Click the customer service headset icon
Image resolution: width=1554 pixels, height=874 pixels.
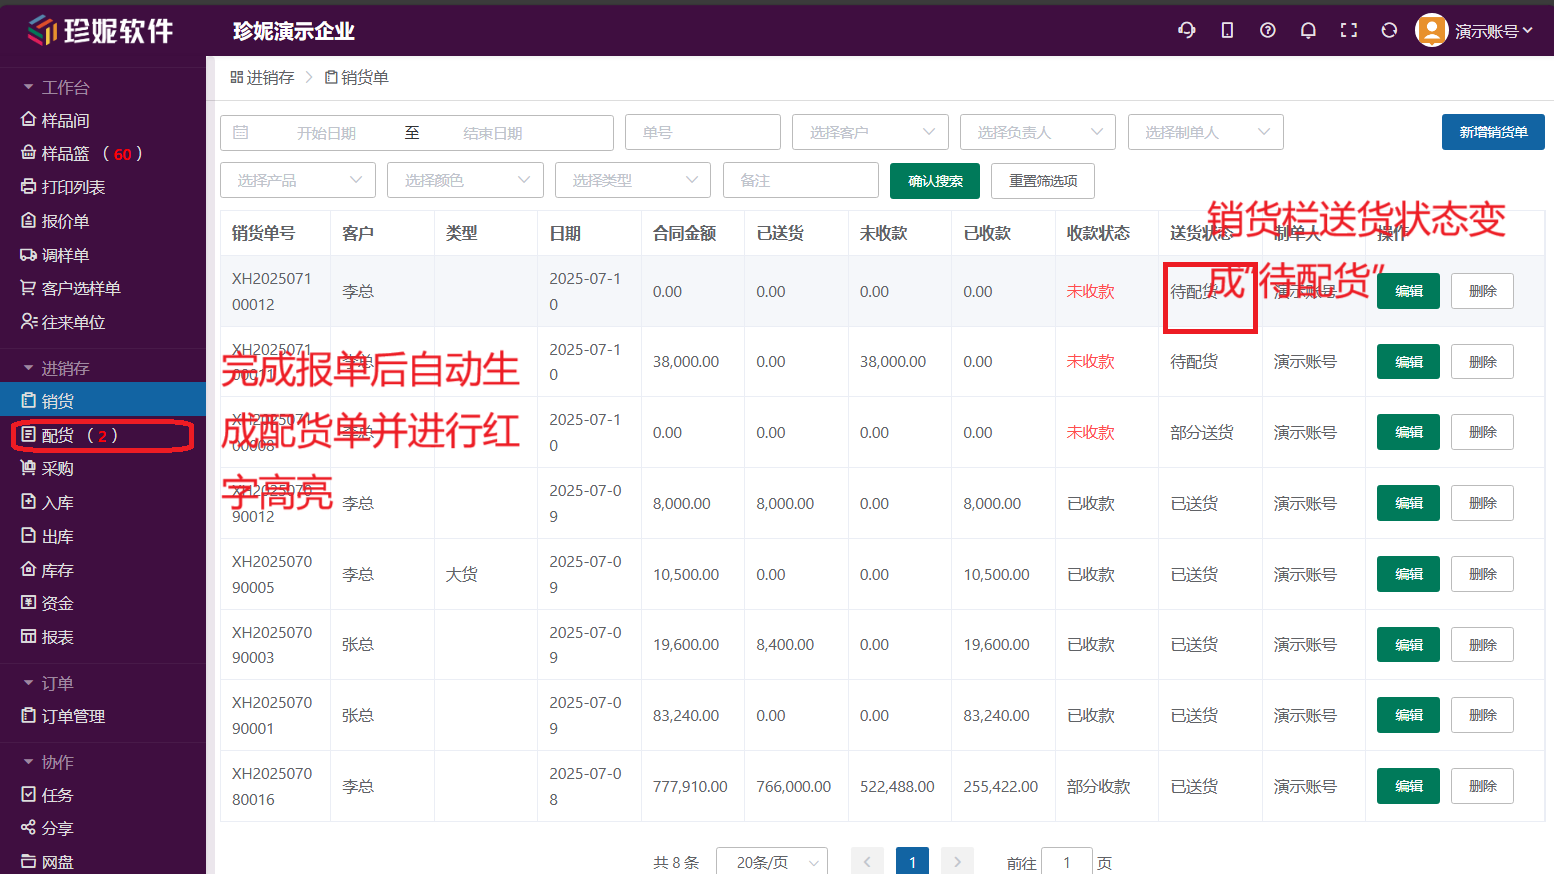coord(1187,30)
